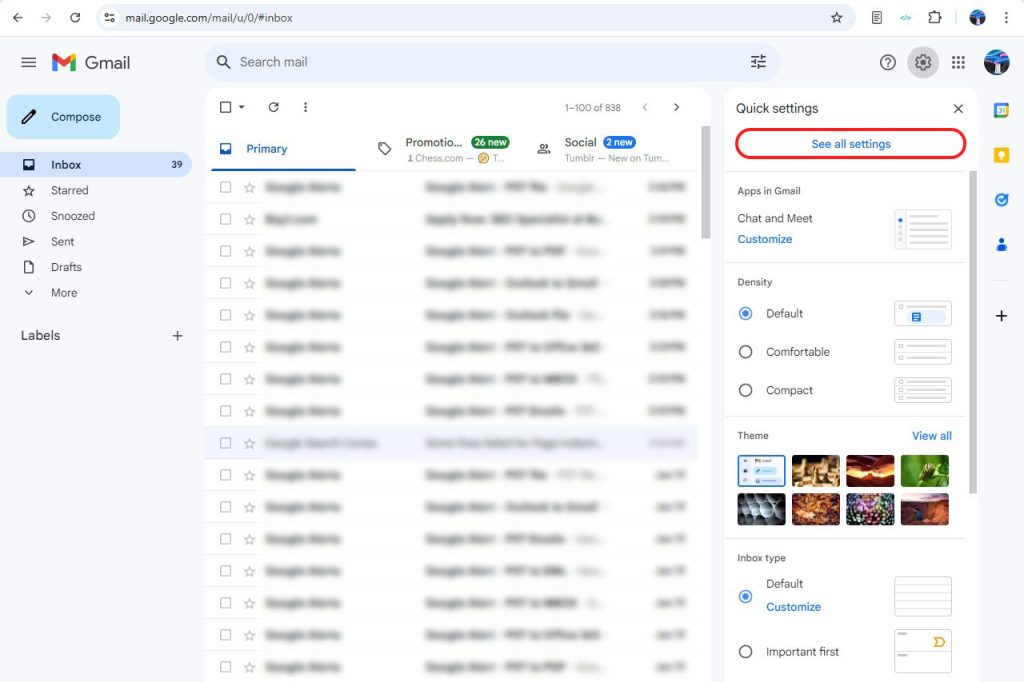
Task: Click Customize under Chat and Meet
Action: tap(765, 239)
